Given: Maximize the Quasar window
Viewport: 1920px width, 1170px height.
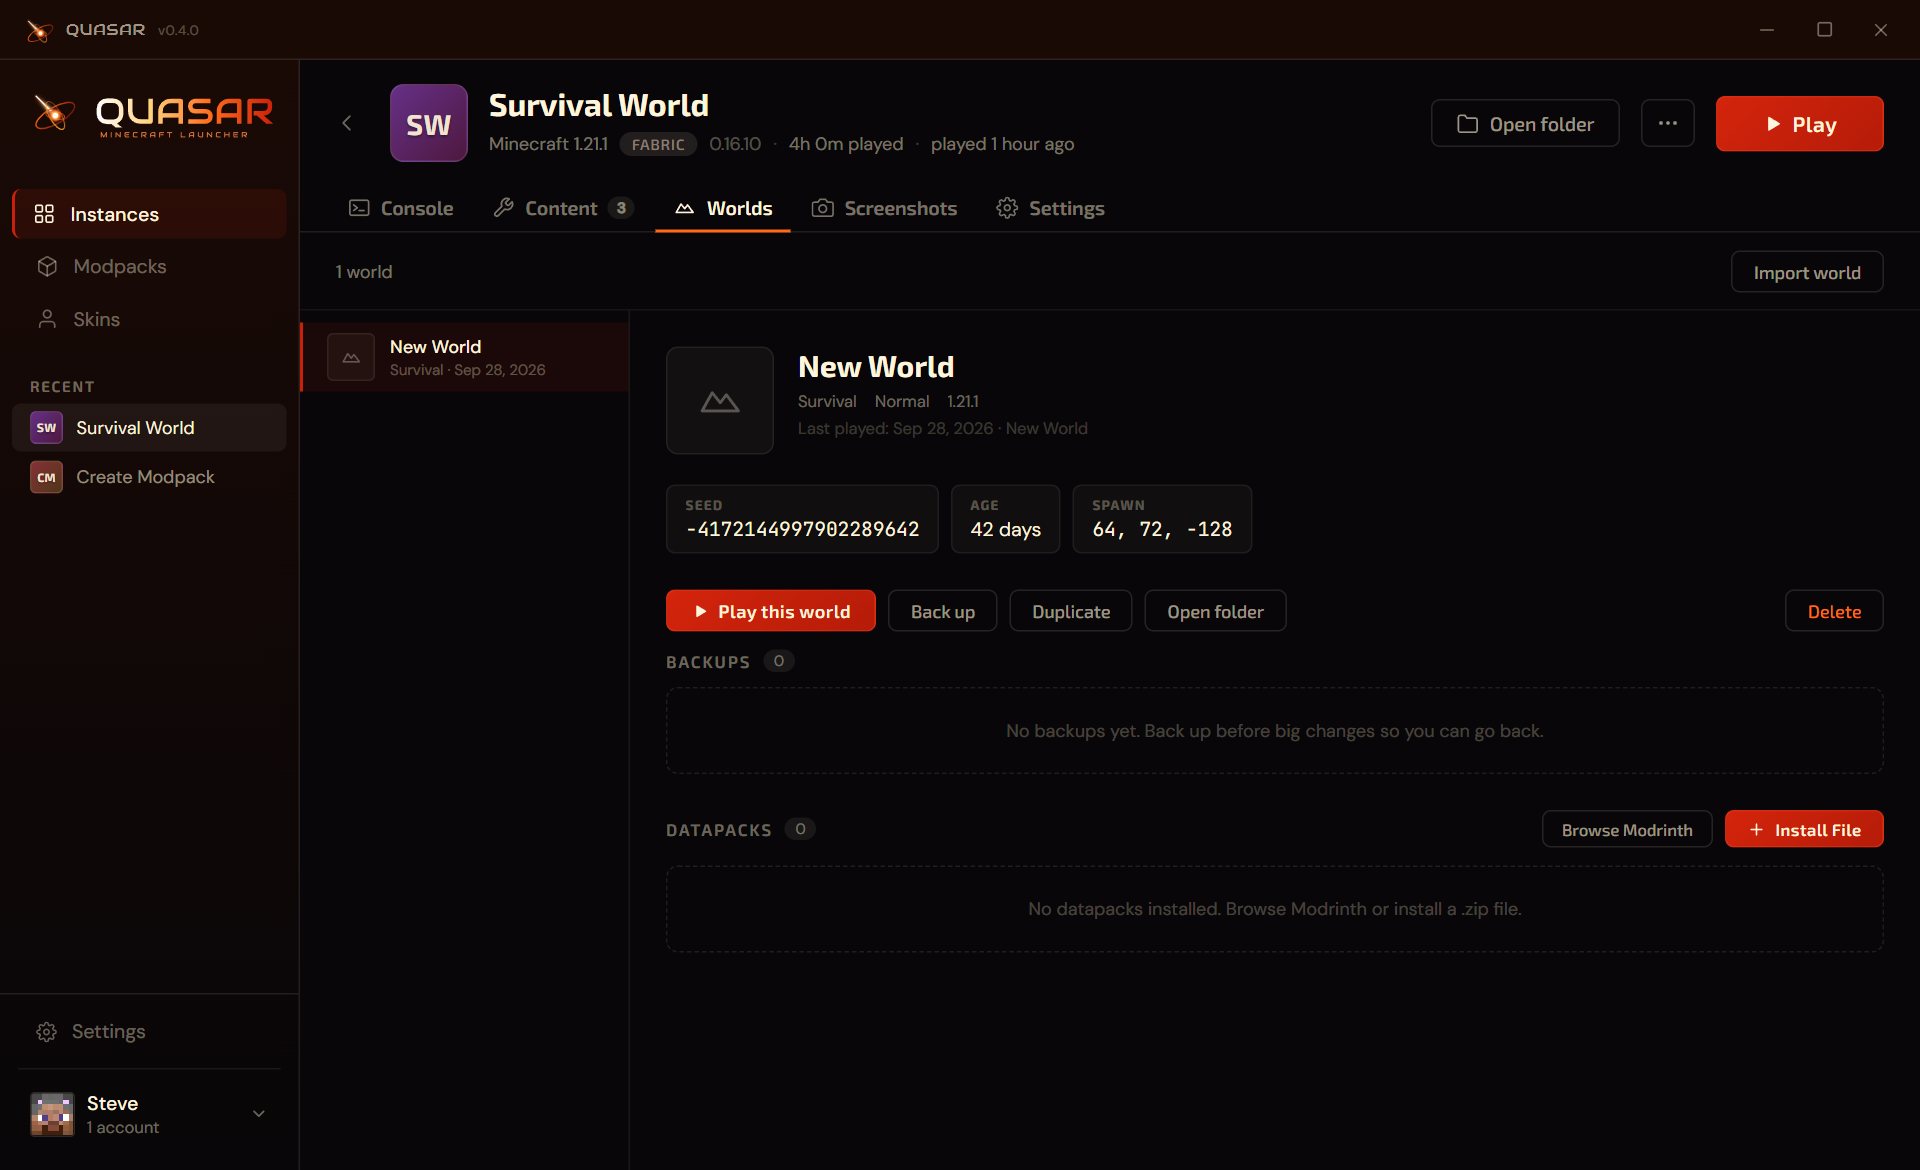Looking at the screenshot, I should click(x=1824, y=29).
